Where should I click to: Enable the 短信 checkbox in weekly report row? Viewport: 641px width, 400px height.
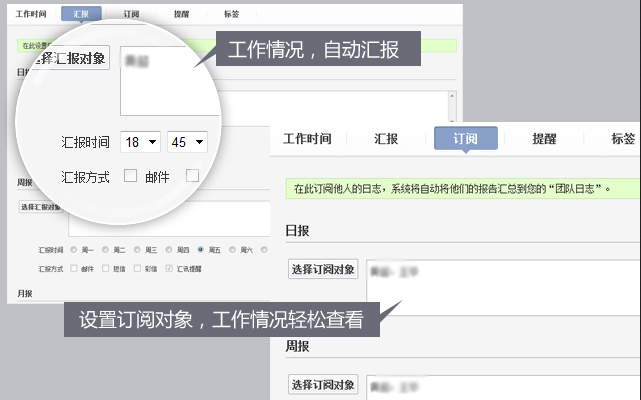[106, 269]
